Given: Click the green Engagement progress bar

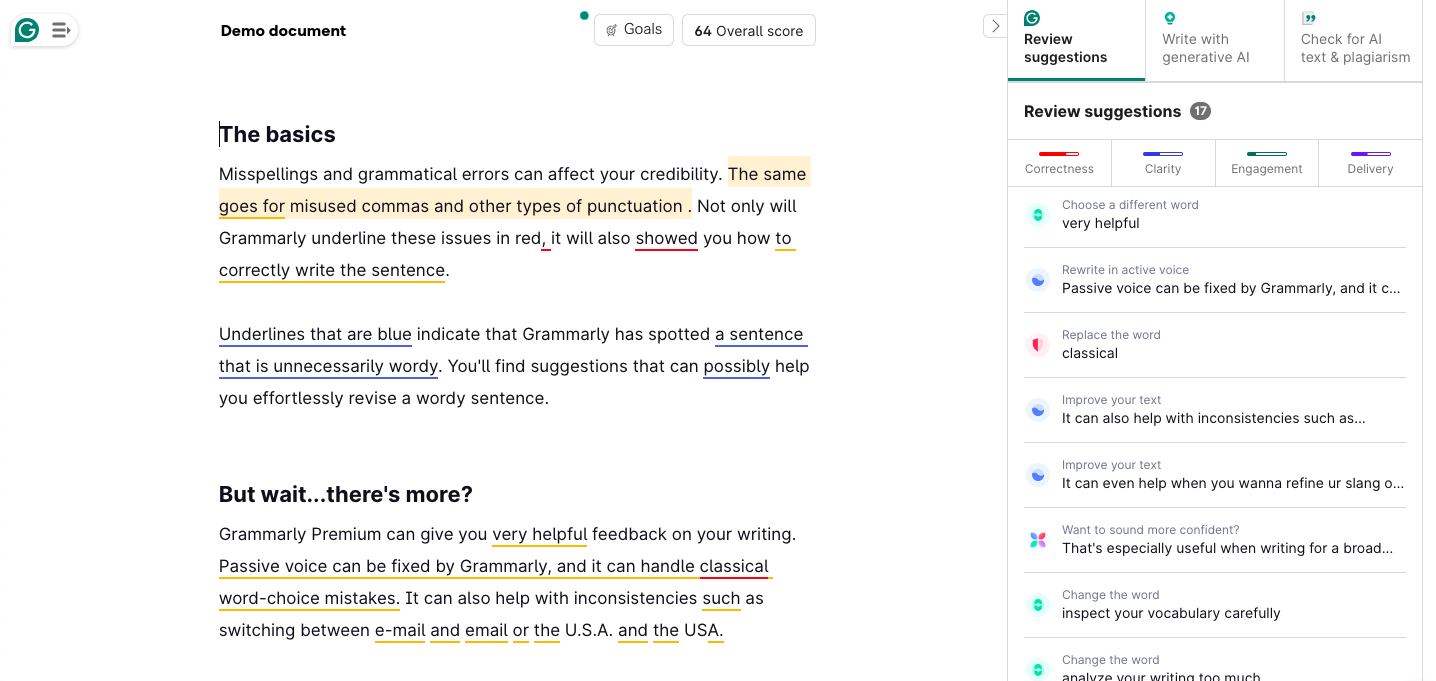Looking at the screenshot, I should 1267,153.
